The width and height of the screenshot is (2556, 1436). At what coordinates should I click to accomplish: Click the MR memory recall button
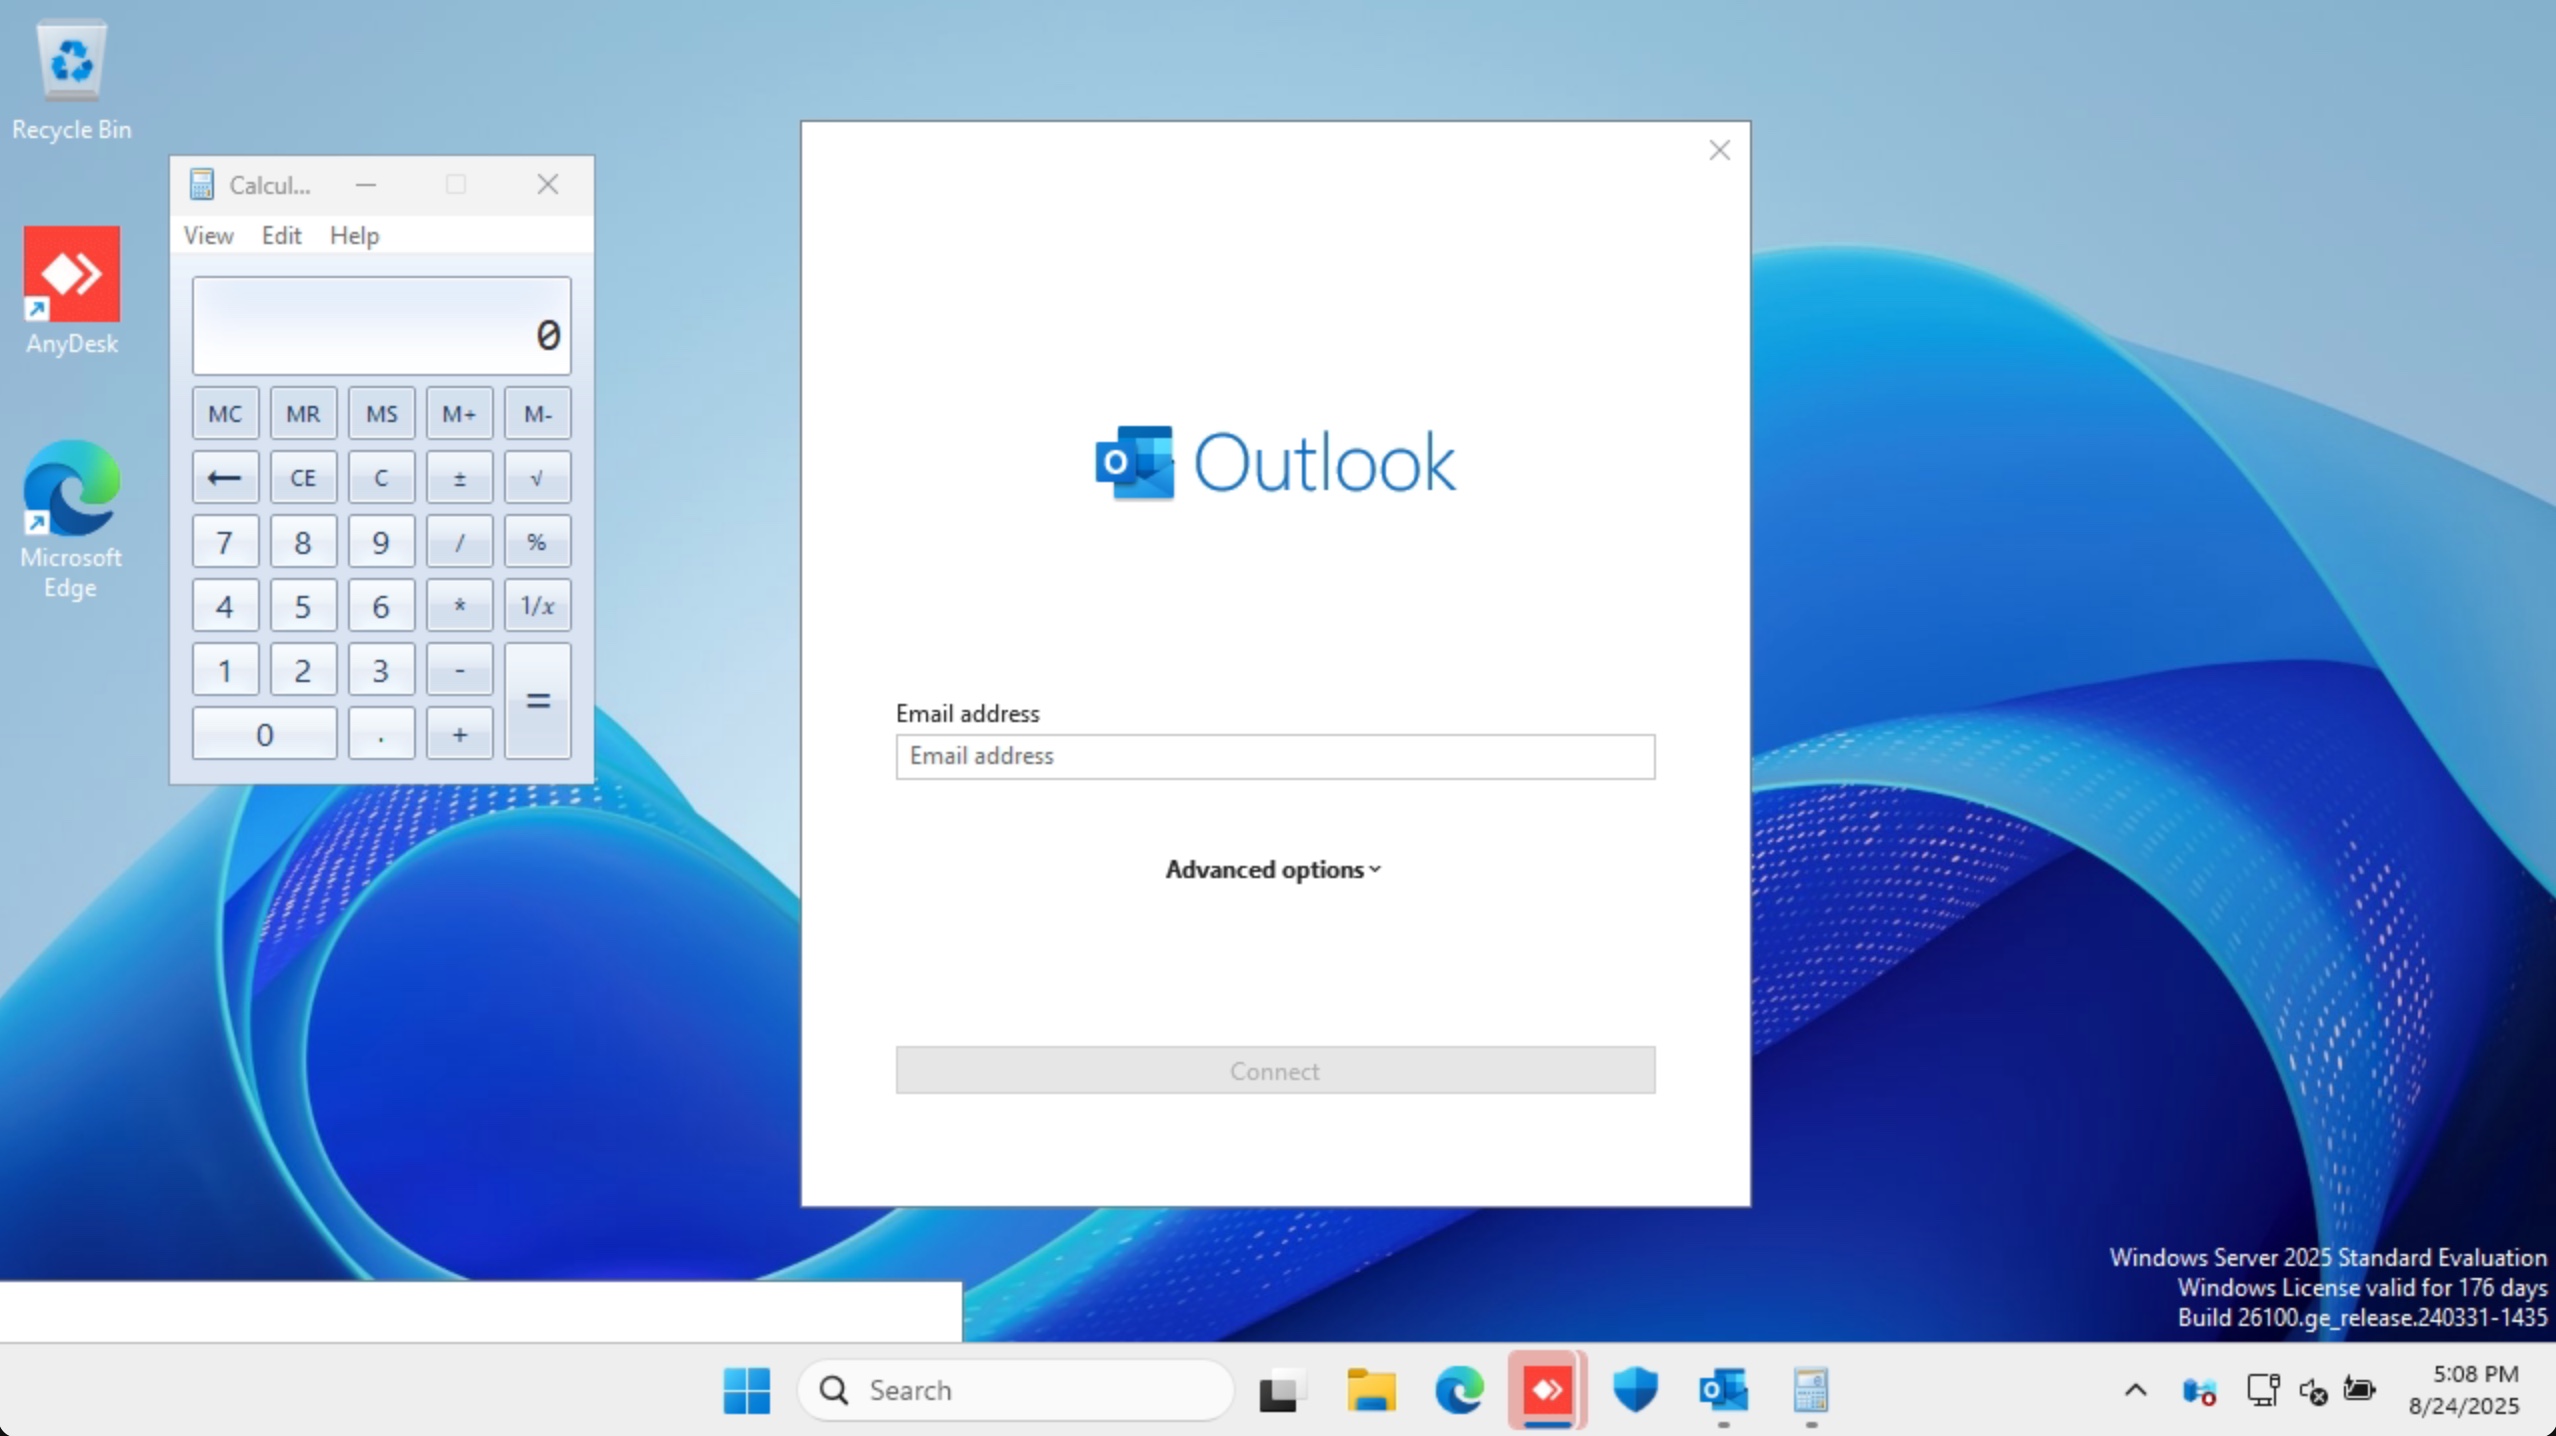tap(303, 413)
